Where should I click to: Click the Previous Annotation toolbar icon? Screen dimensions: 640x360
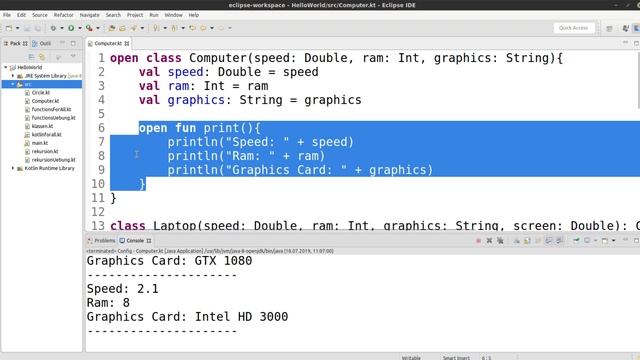(x=174, y=28)
